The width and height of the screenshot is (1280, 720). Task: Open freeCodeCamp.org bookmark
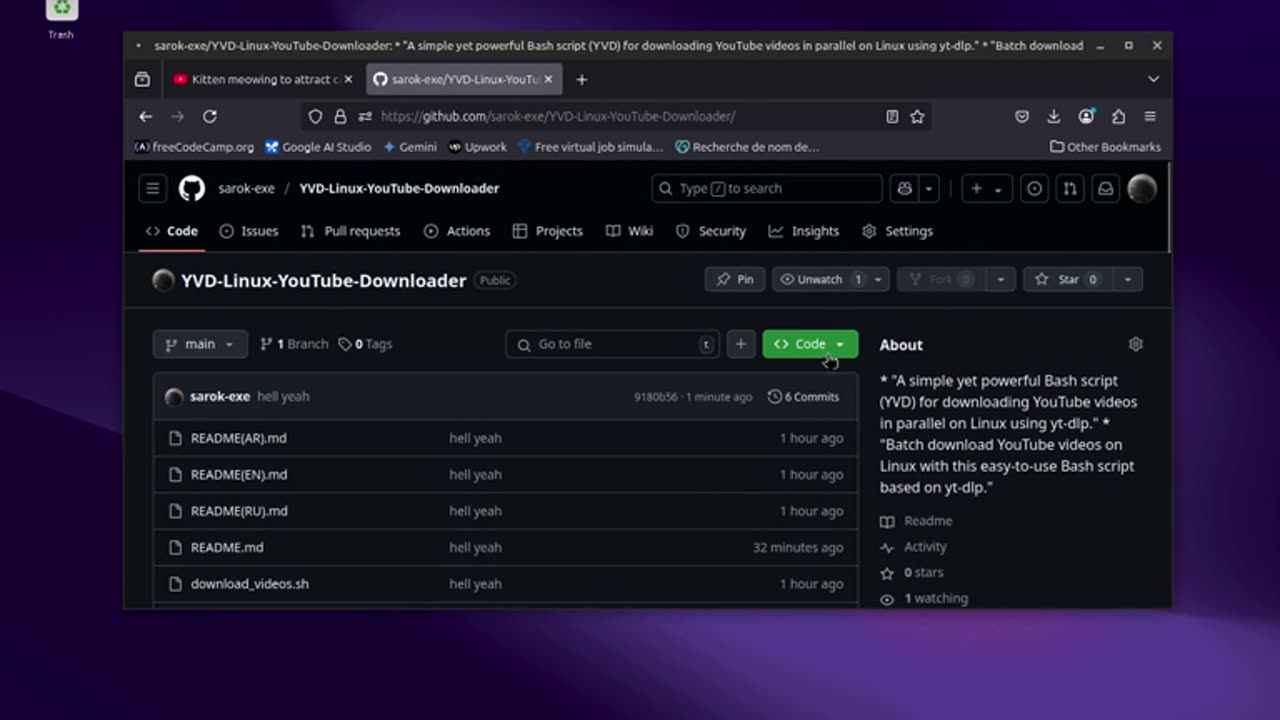click(194, 147)
